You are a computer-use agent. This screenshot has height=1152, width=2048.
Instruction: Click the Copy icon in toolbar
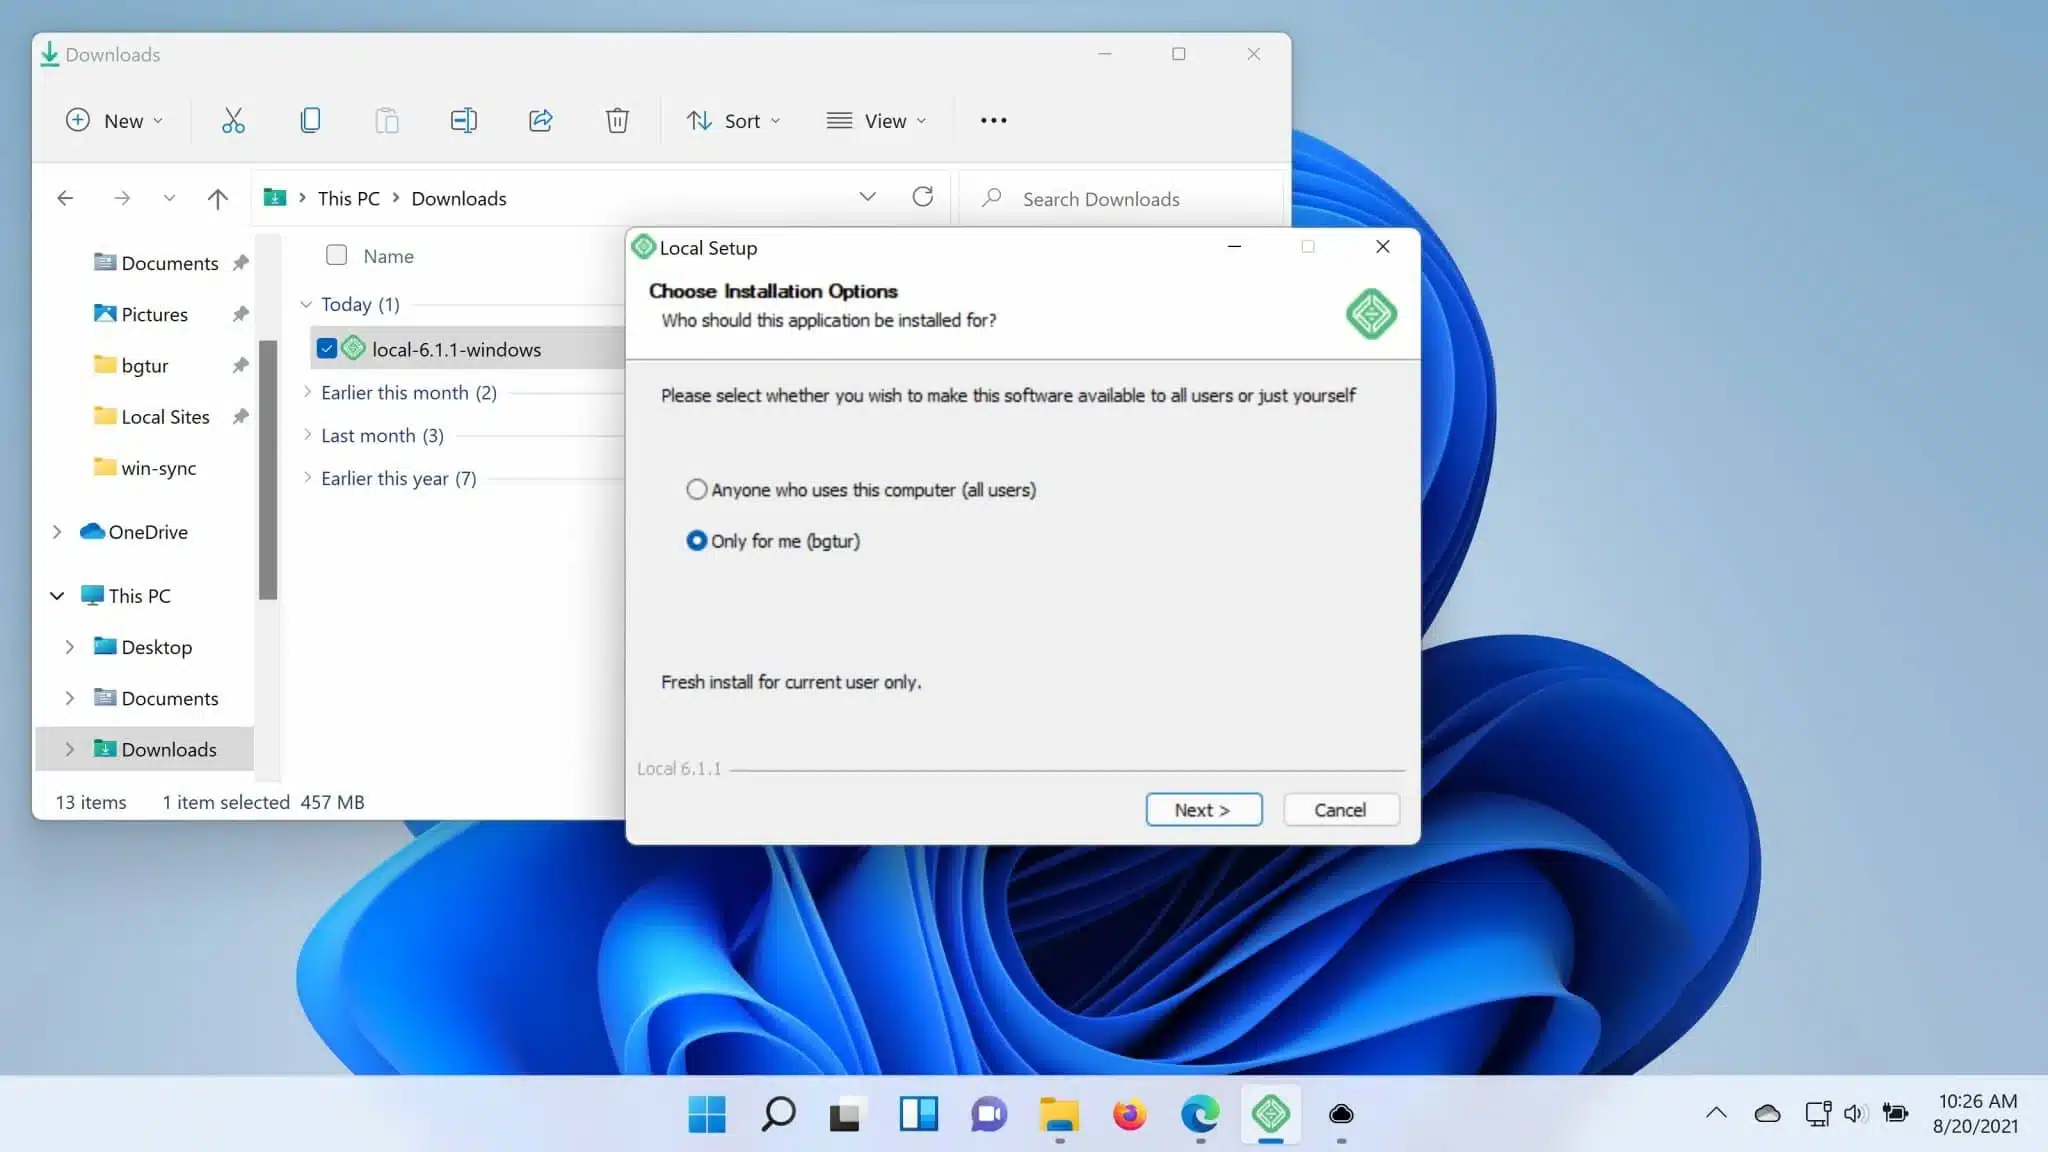coord(310,121)
